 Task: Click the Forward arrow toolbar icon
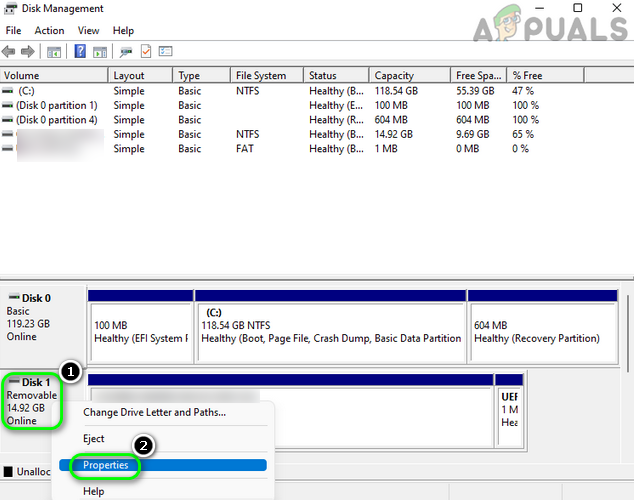point(27,52)
